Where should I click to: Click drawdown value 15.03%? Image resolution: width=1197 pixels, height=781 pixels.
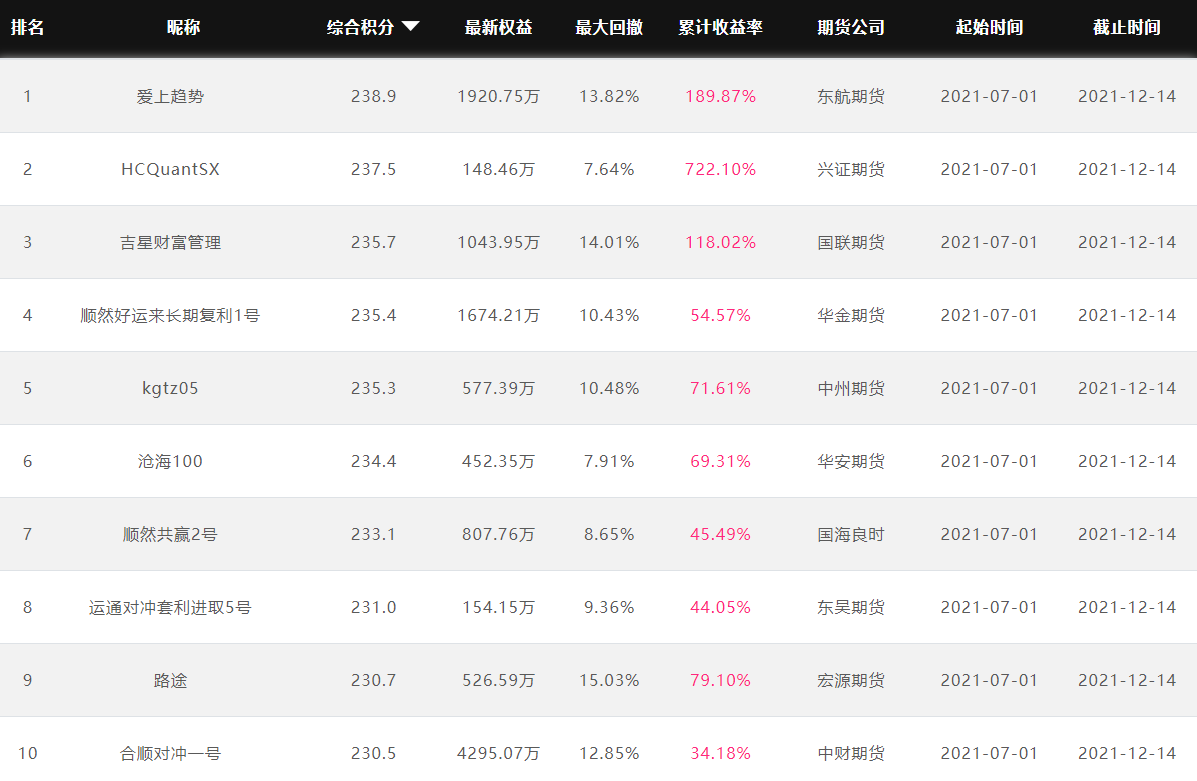[609, 680]
